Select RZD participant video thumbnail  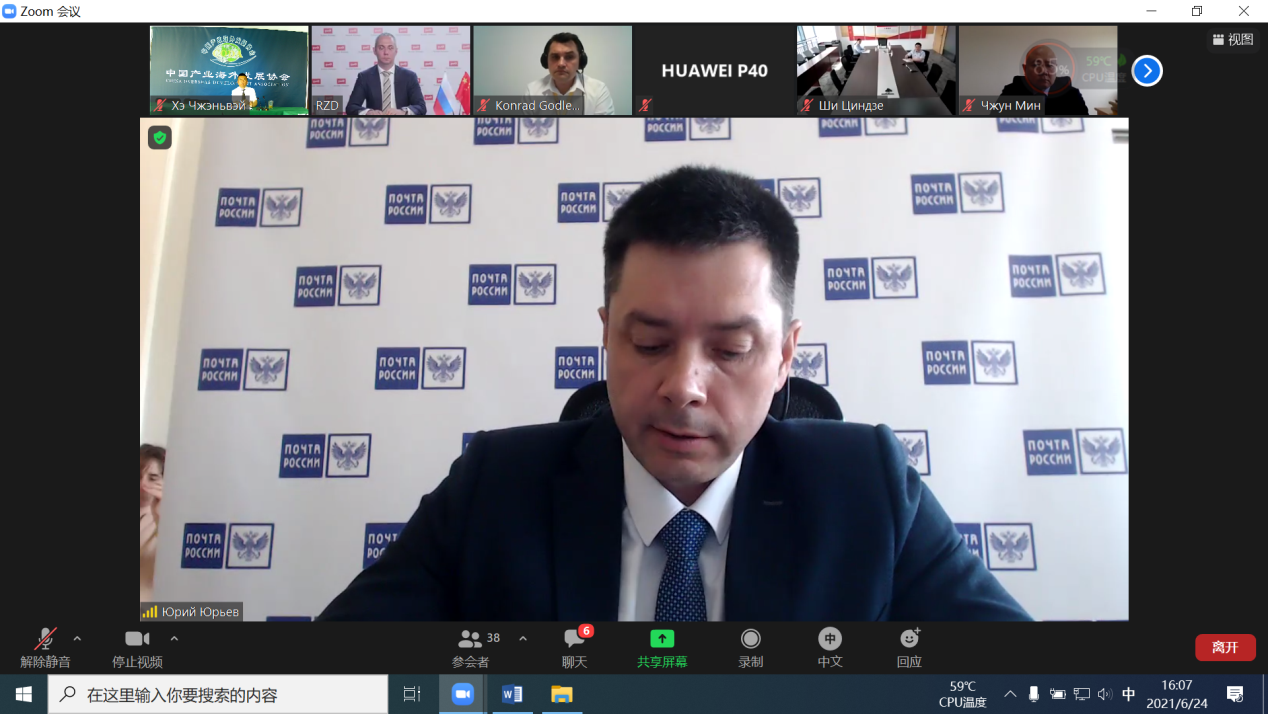pos(391,70)
